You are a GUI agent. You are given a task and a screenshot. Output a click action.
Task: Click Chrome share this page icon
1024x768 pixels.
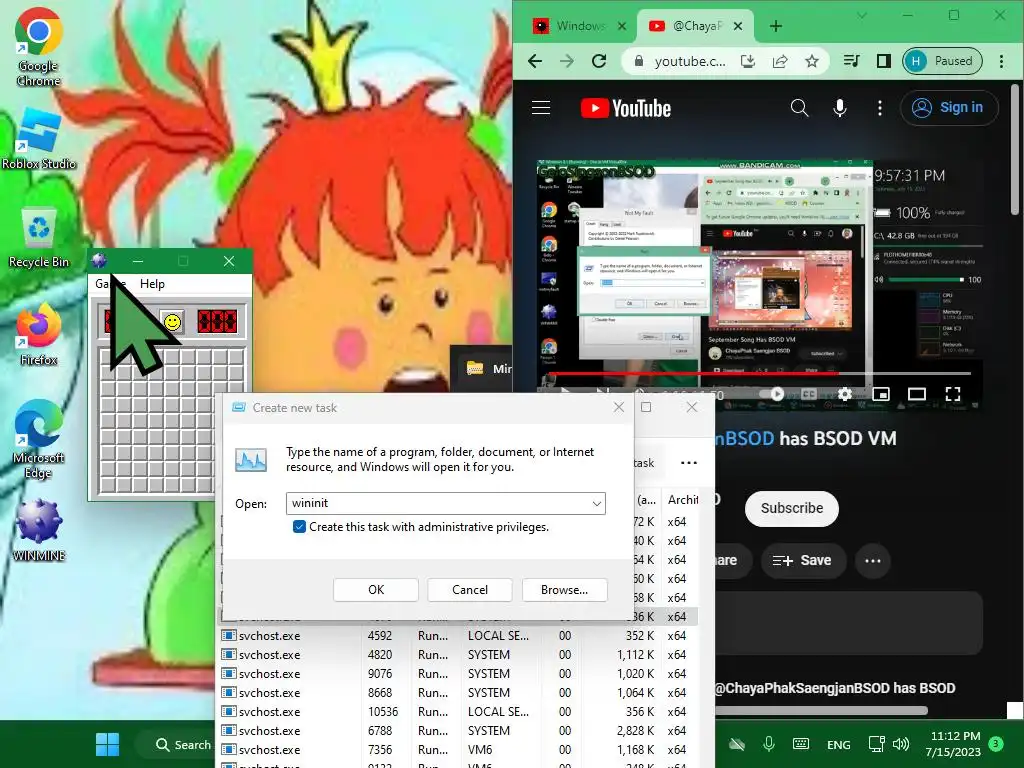pos(780,61)
